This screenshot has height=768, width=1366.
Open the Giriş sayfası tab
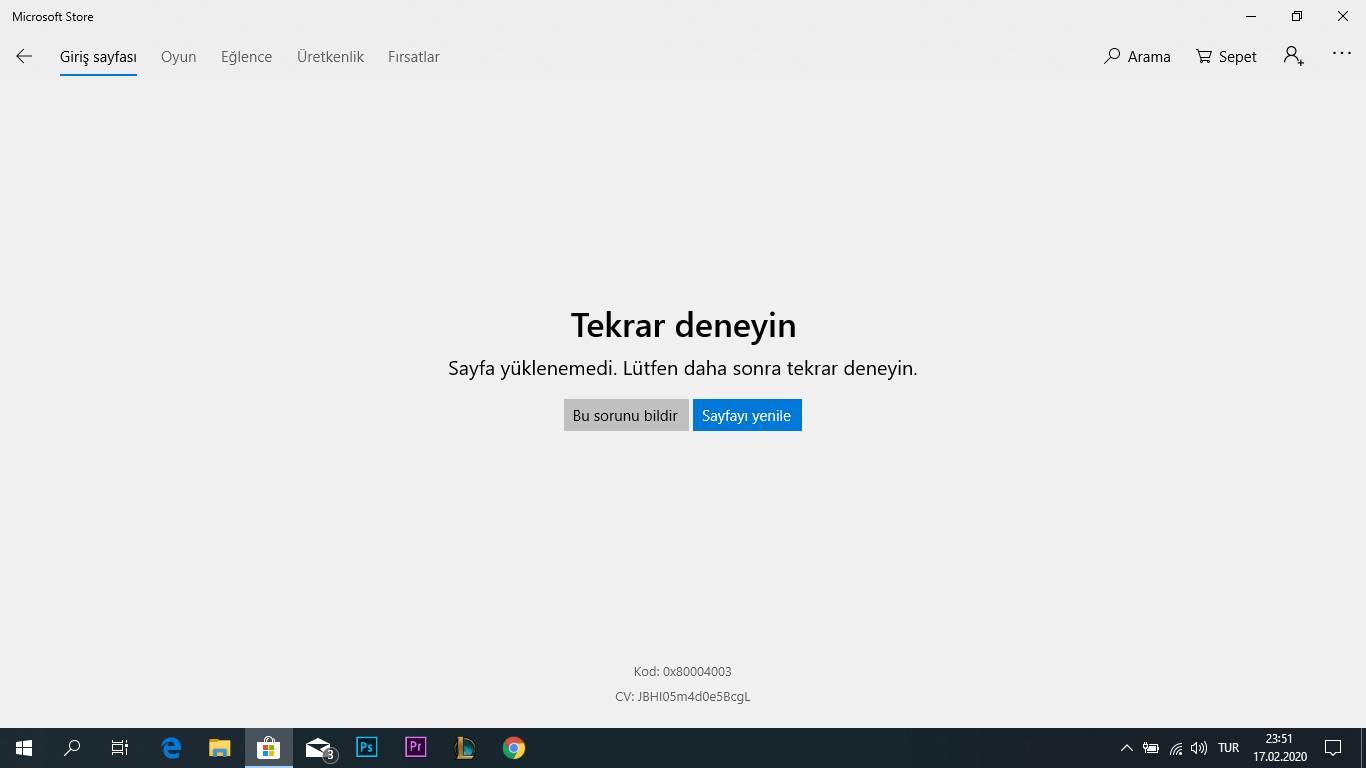point(98,57)
